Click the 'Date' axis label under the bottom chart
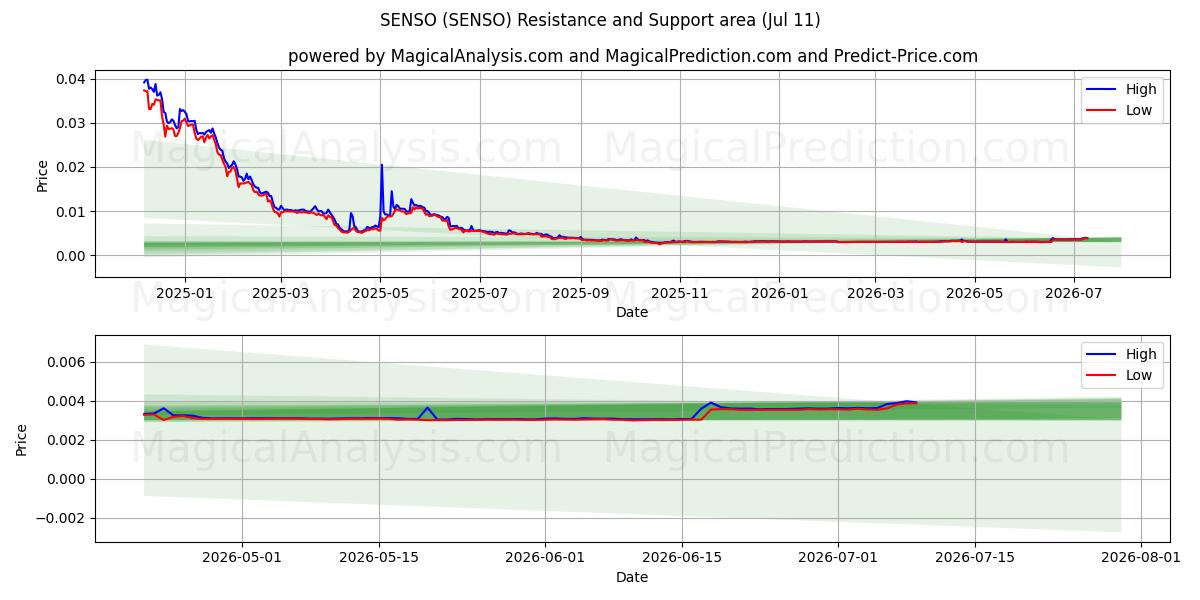Screen dimensions: 1200x600 click(631, 577)
